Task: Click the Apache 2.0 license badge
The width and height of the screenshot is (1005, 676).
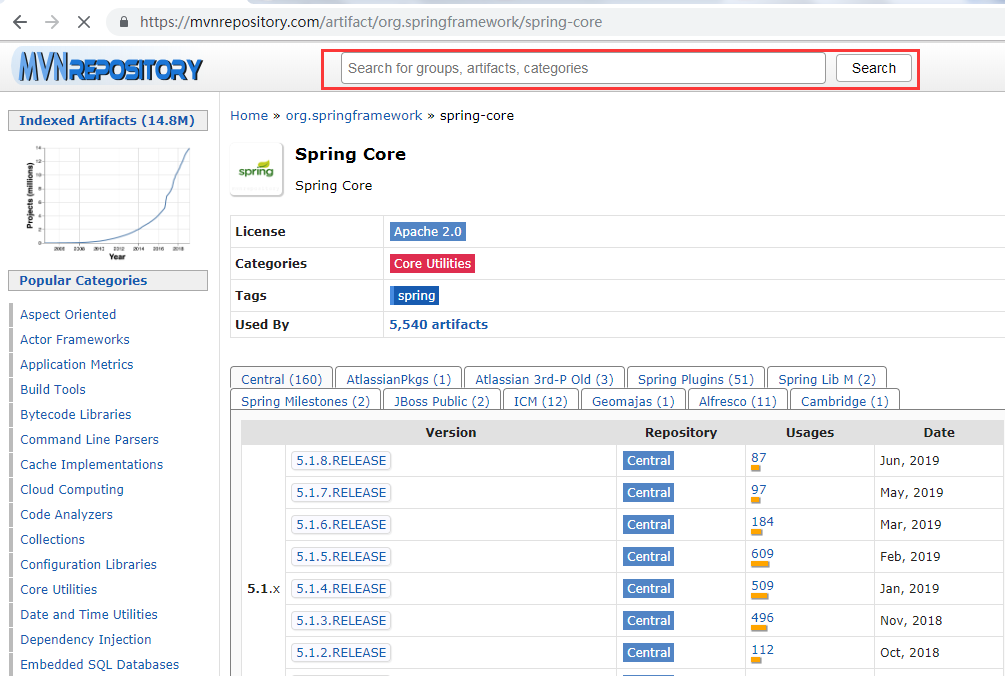Action: point(428,231)
